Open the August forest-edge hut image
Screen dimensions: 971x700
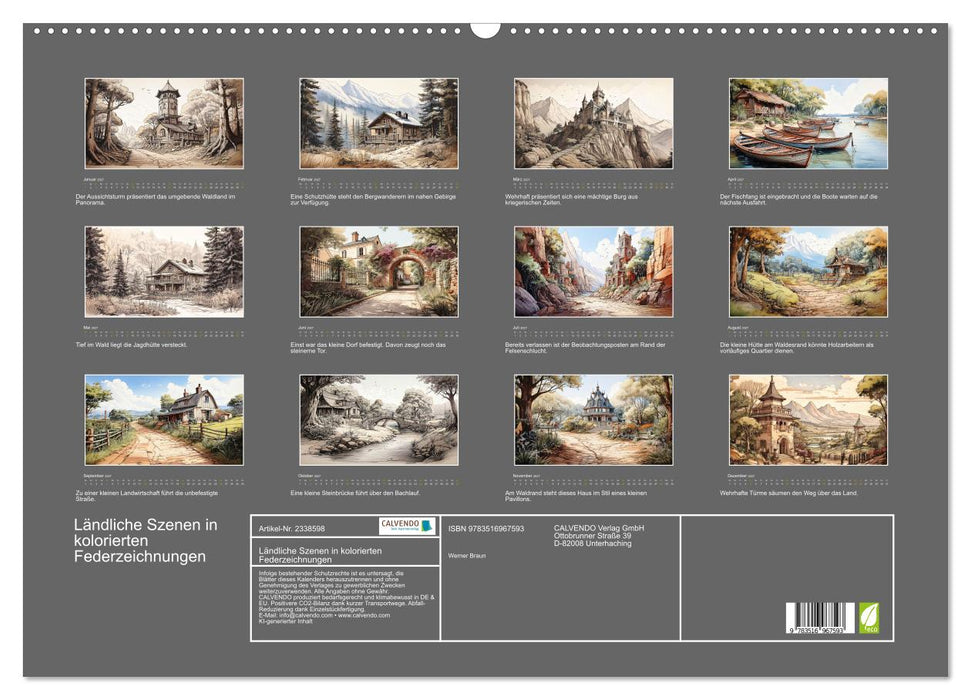tap(809, 271)
